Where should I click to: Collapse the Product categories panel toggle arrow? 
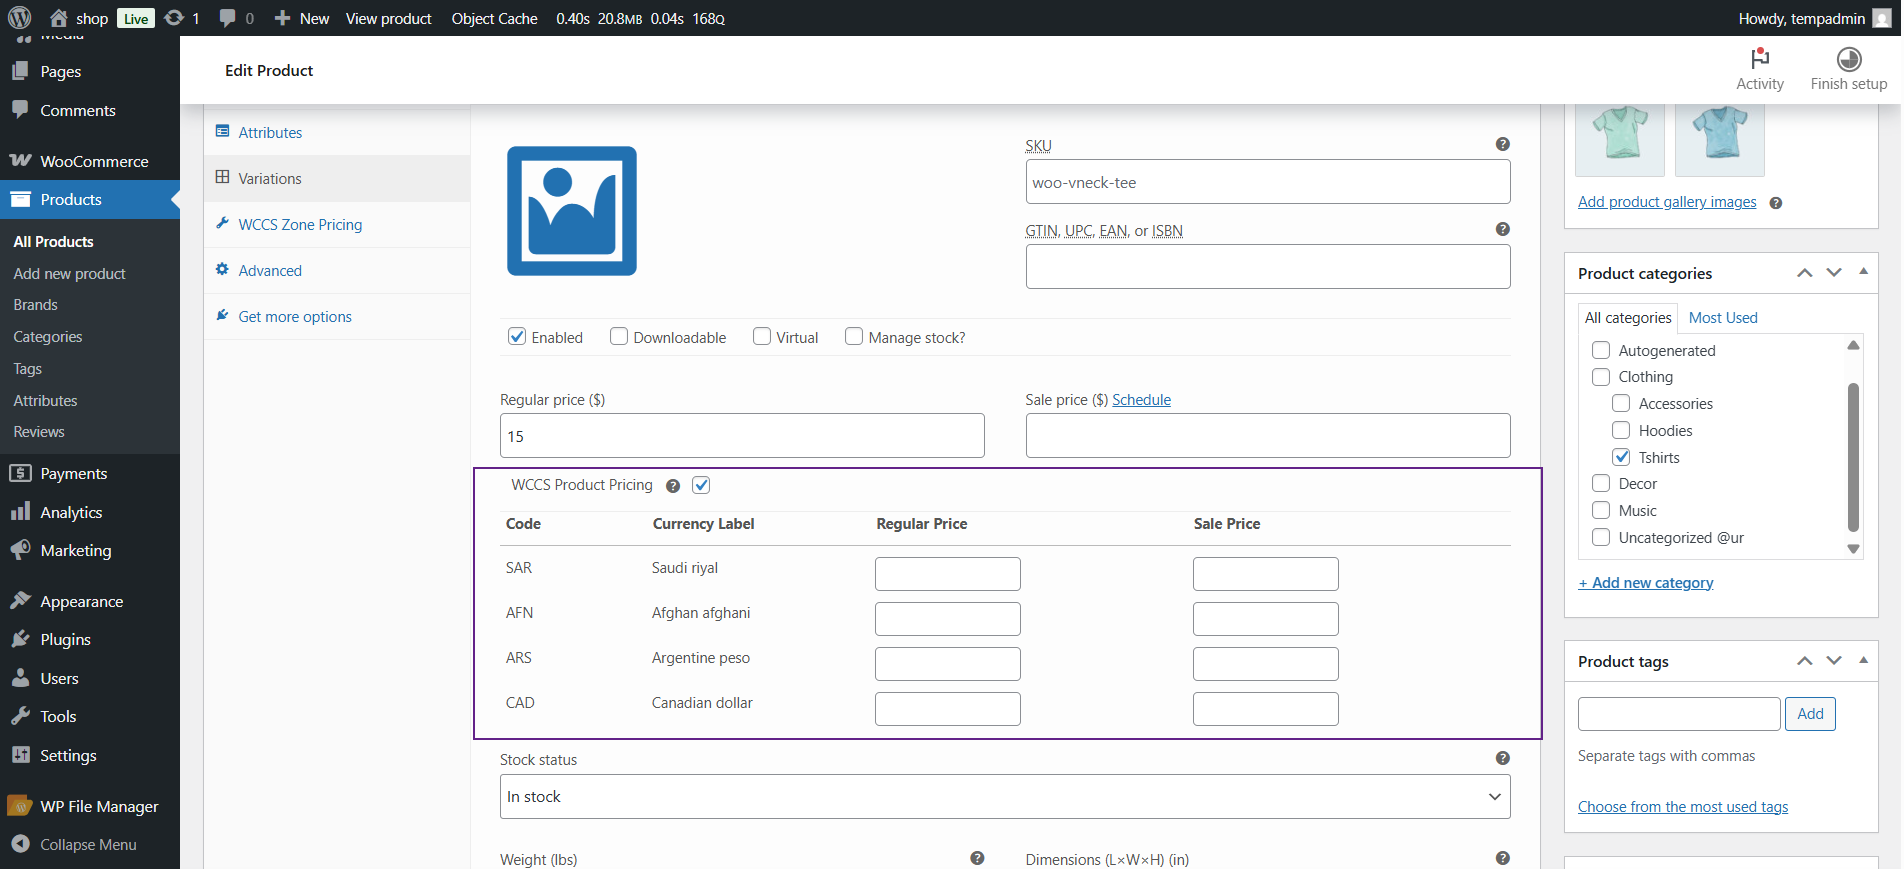coord(1863,272)
